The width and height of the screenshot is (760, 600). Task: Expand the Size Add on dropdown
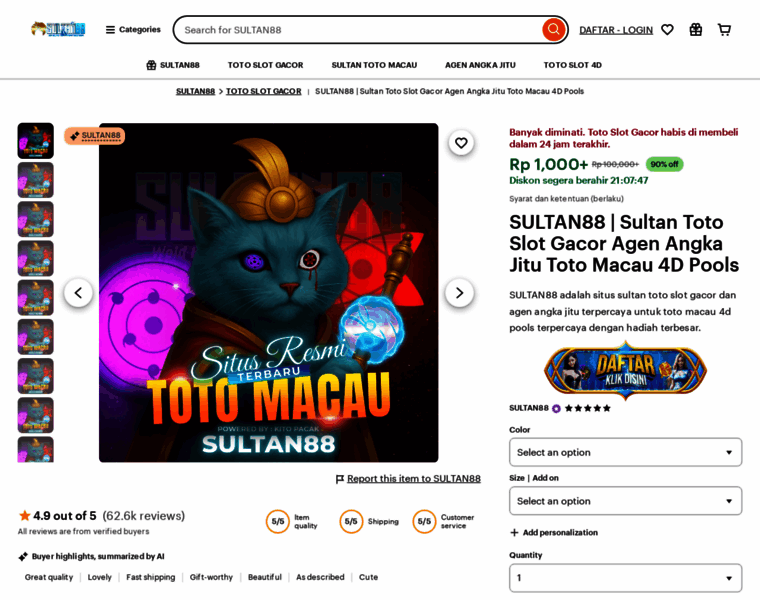(x=625, y=501)
